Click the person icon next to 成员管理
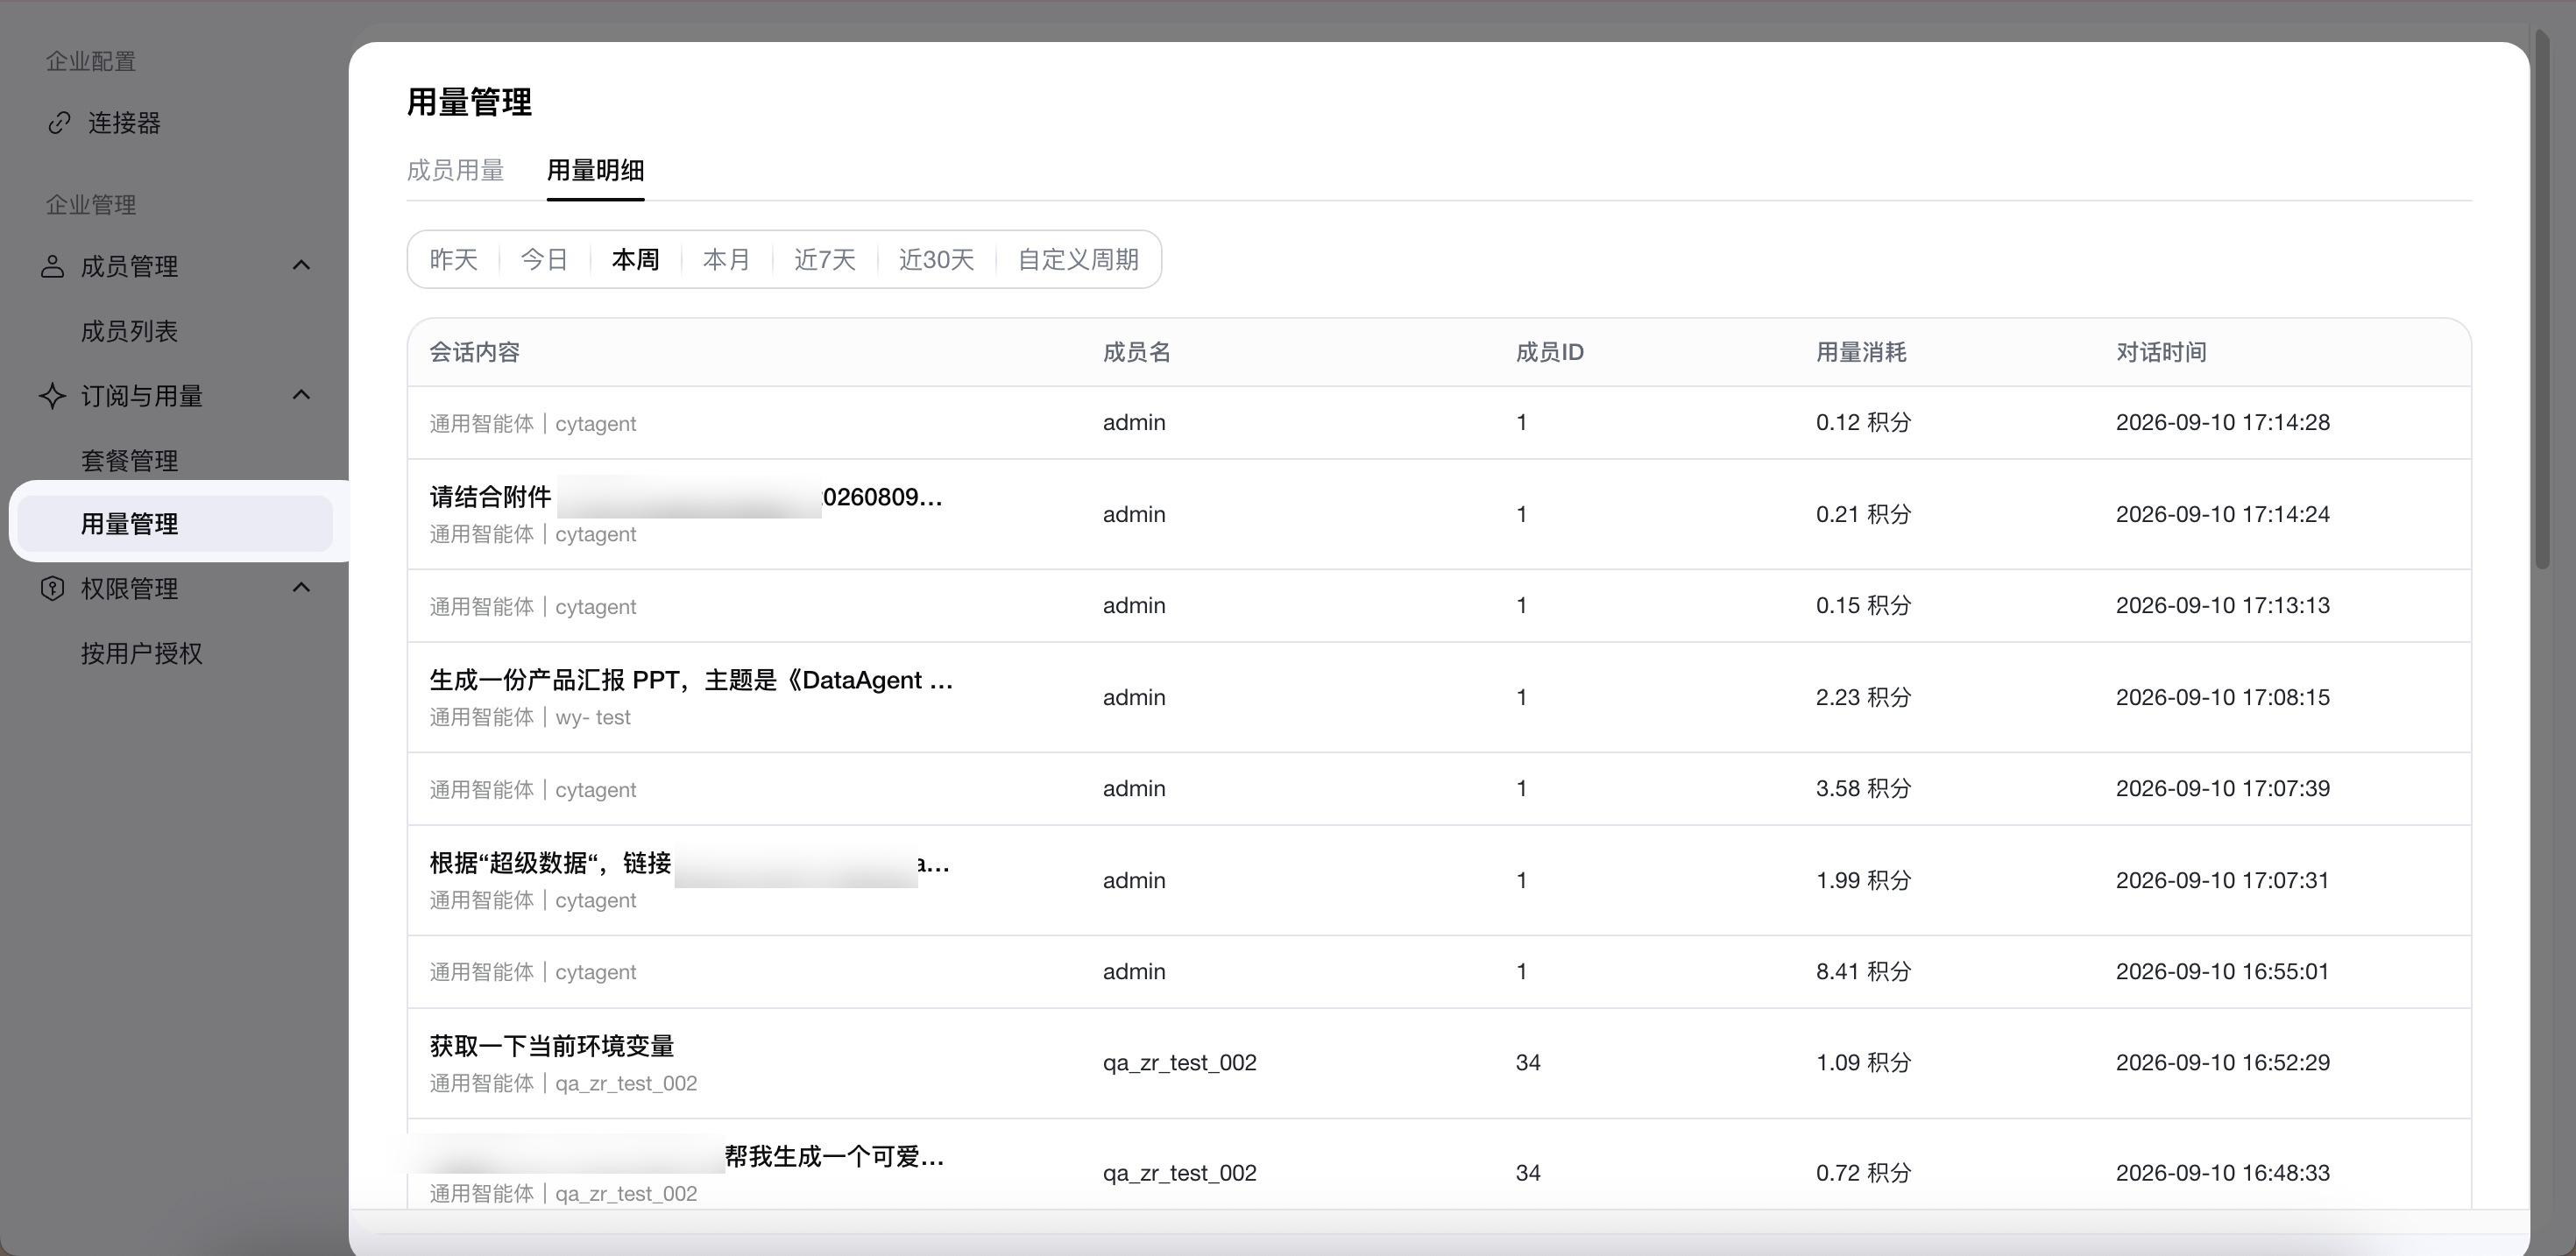Viewport: 2576px width, 1256px height. pyautogui.click(x=52, y=266)
